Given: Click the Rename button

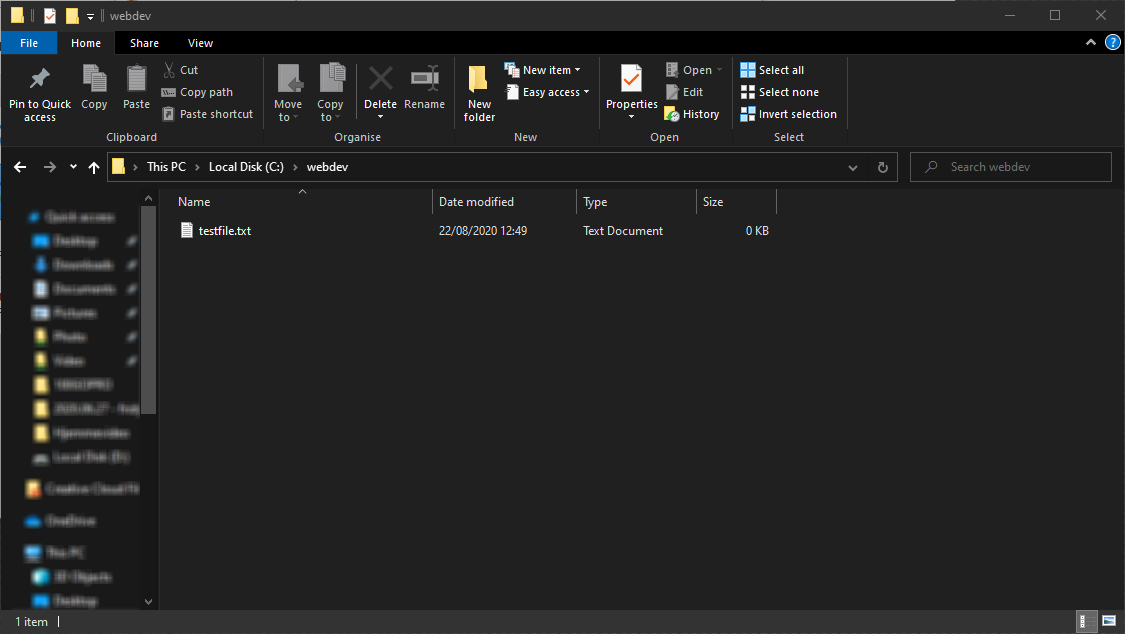Looking at the screenshot, I should coord(424,87).
